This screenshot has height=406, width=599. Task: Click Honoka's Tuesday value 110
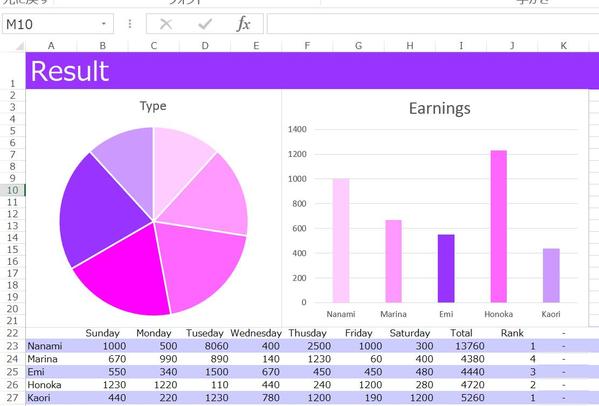point(205,385)
